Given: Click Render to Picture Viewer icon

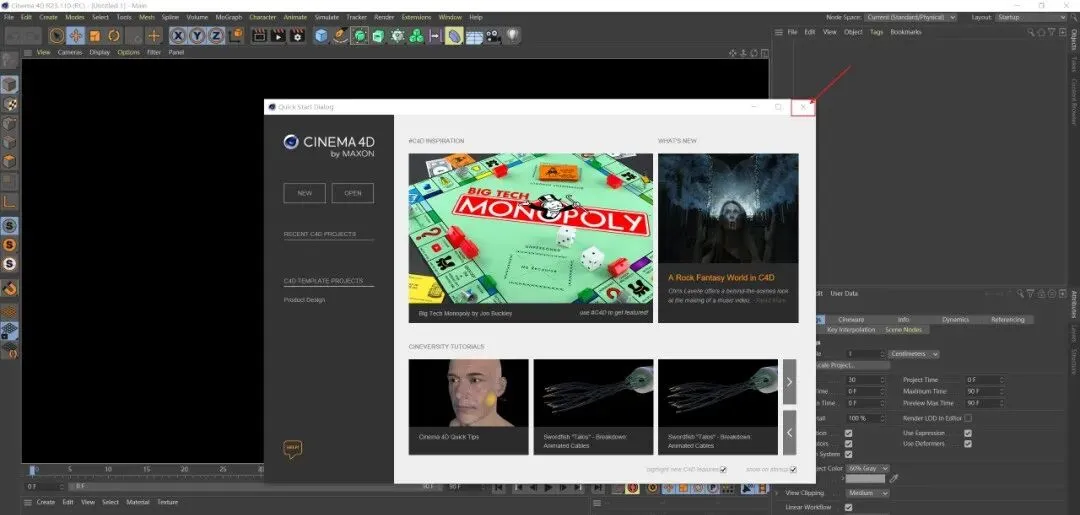Looking at the screenshot, I should tap(278, 35).
